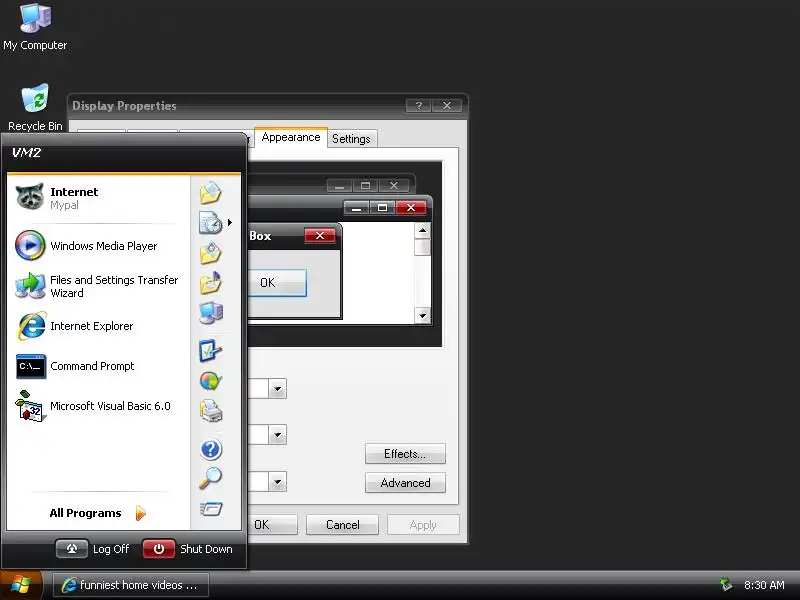Switch to the Appearance tab

coord(291,138)
